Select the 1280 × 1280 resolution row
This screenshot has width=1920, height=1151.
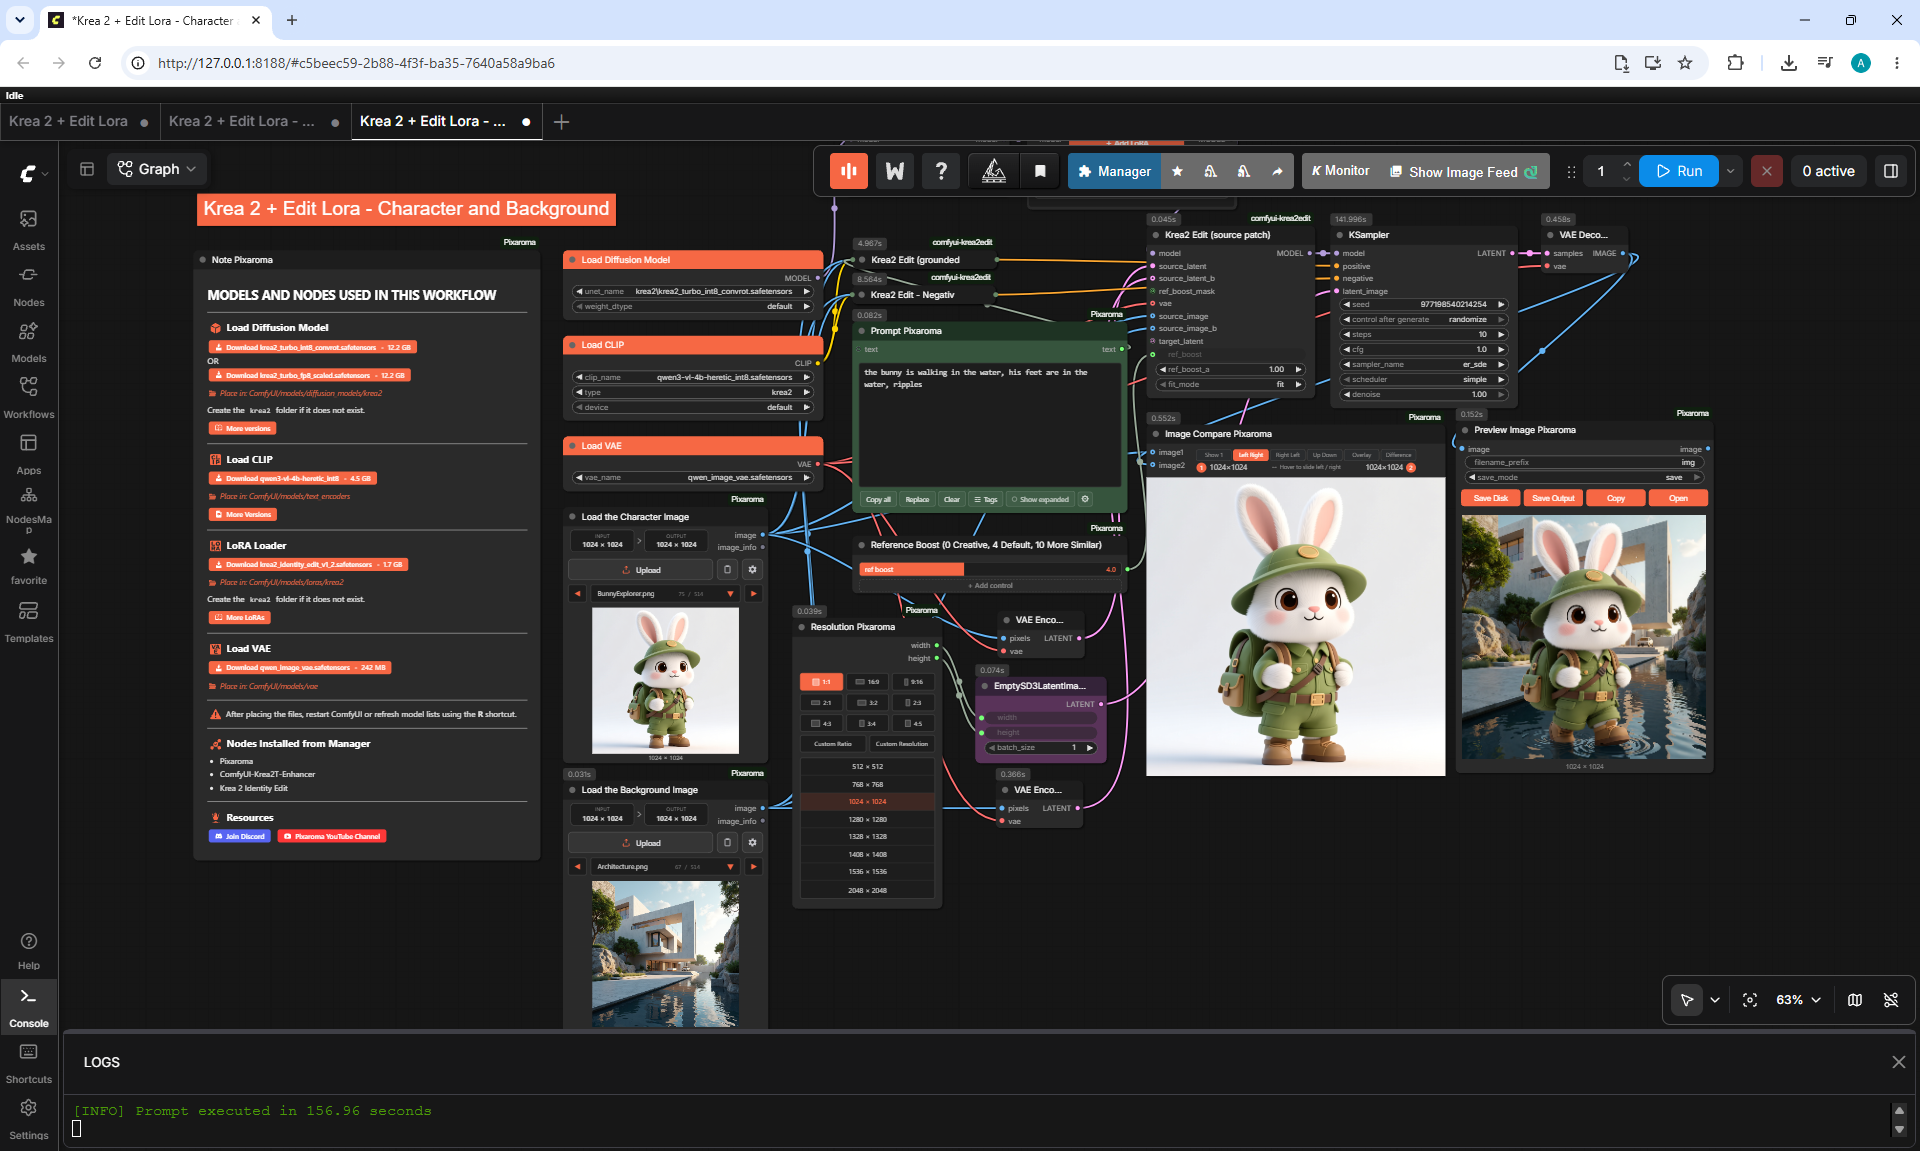click(867, 820)
